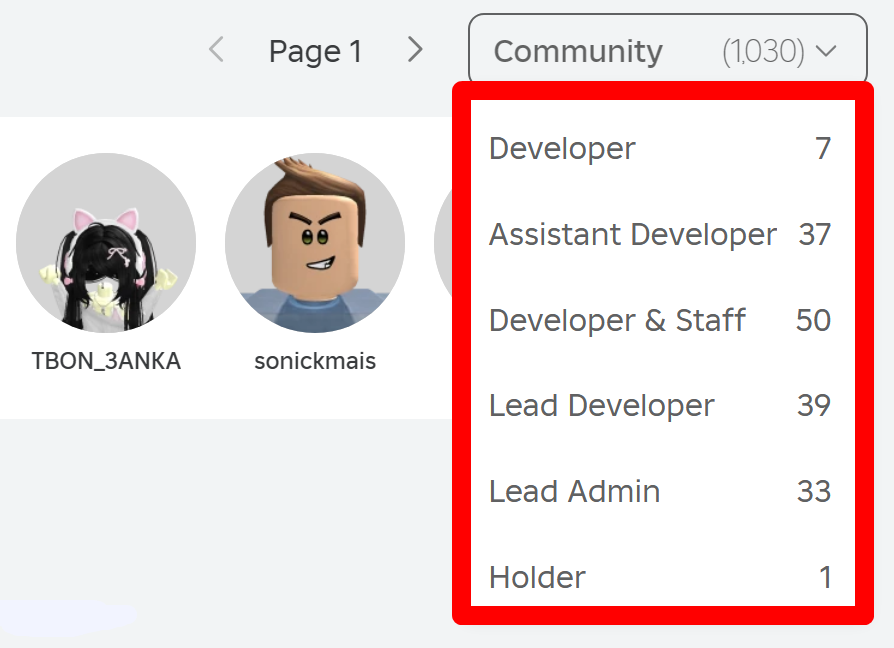Go to the next members page
Screen dimensions: 894x648
415,50
